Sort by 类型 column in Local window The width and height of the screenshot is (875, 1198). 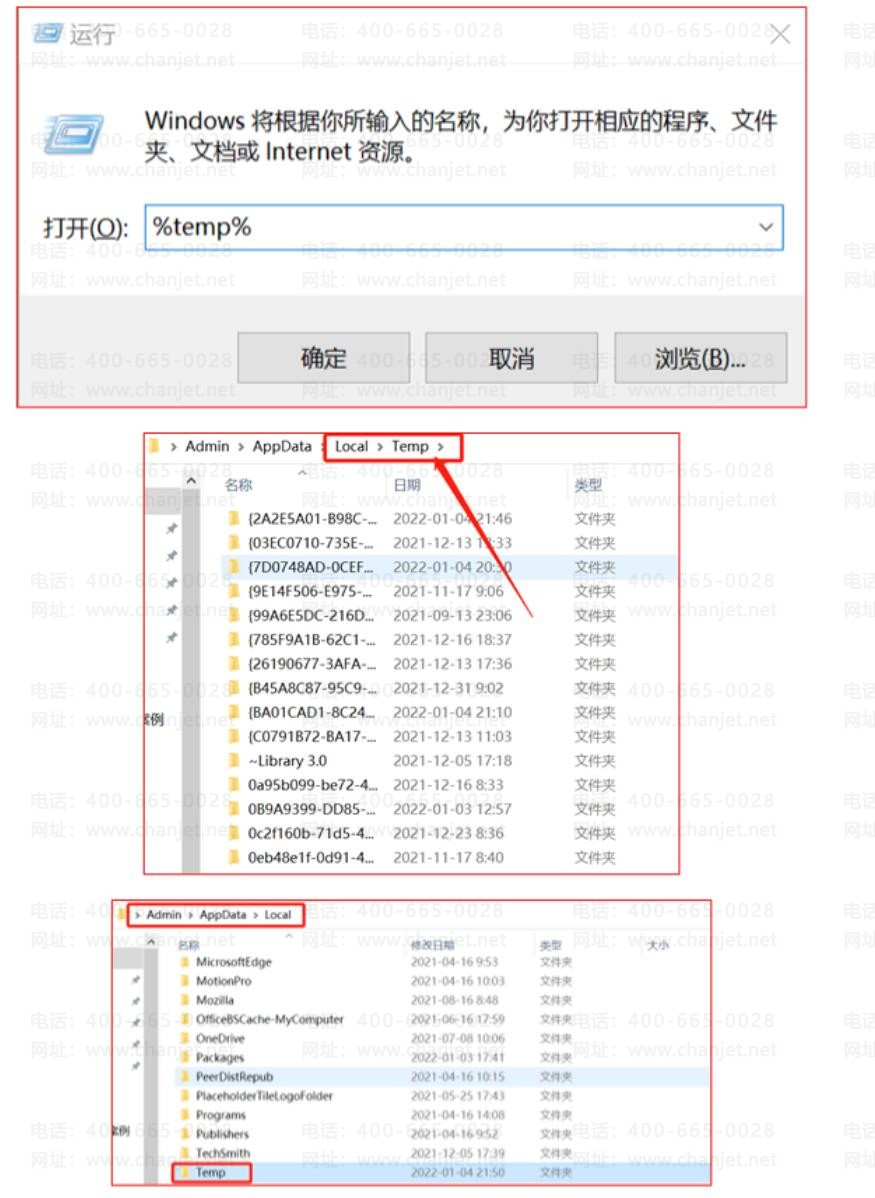click(x=551, y=945)
